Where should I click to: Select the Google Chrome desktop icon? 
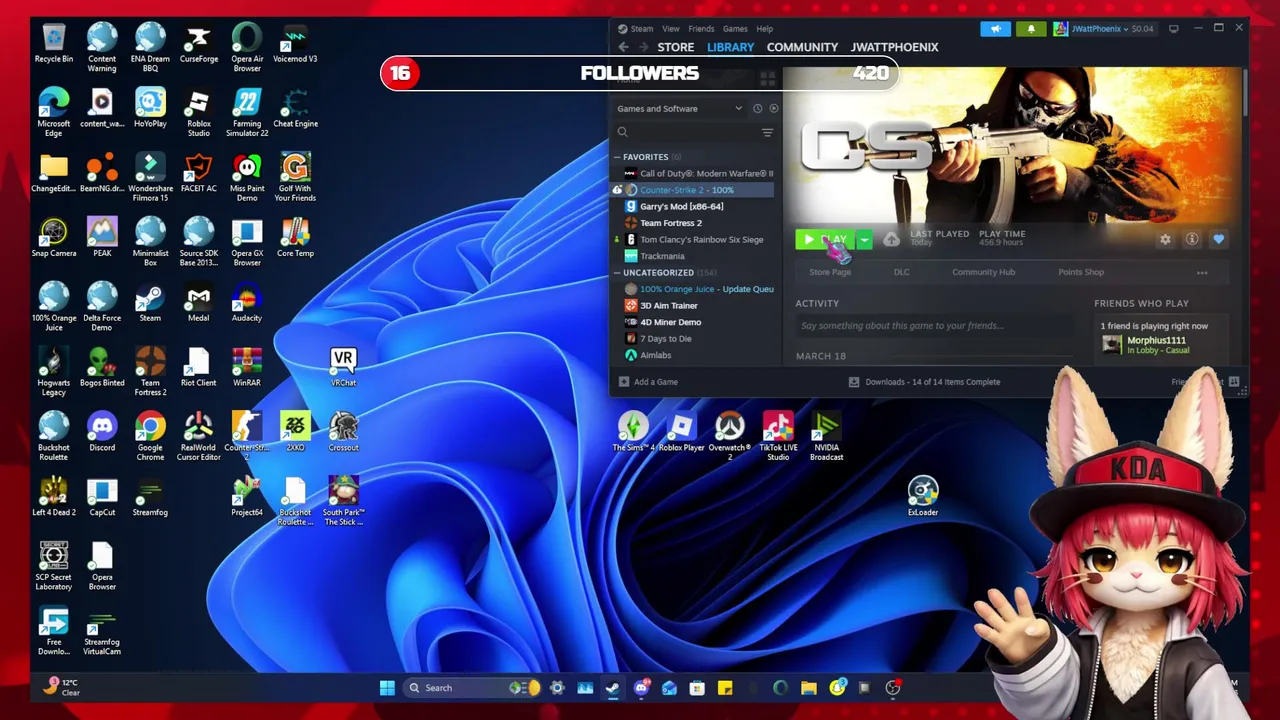pyautogui.click(x=150, y=437)
